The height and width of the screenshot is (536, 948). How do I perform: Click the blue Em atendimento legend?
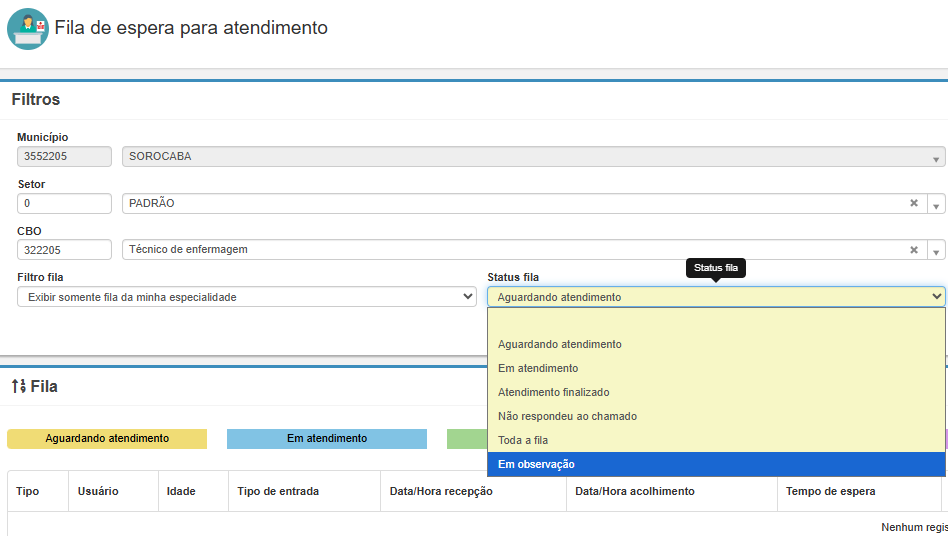[x=326, y=439]
